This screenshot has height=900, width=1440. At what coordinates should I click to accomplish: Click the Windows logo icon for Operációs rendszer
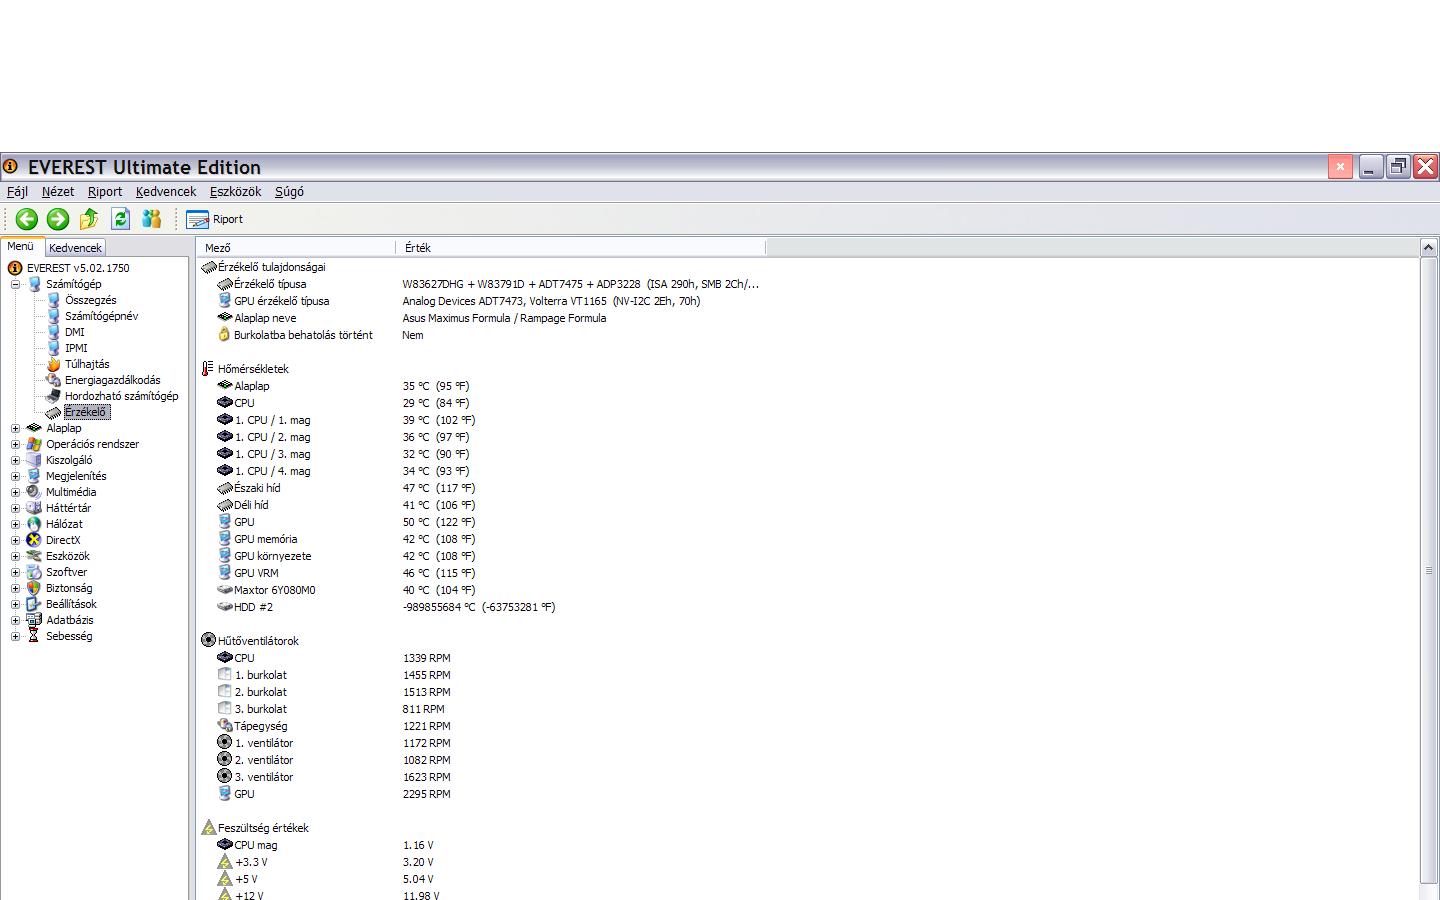click(34, 444)
